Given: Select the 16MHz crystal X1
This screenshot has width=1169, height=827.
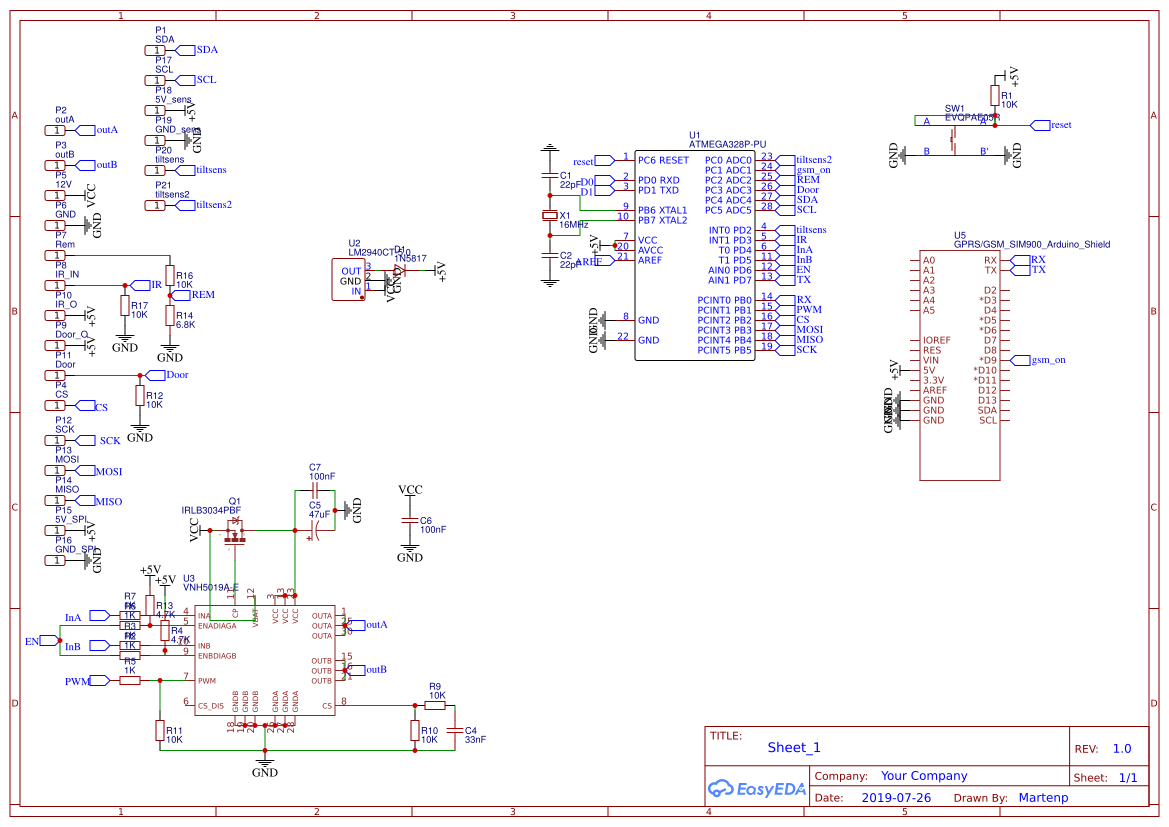Looking at the screenshot, I should 550,215.
